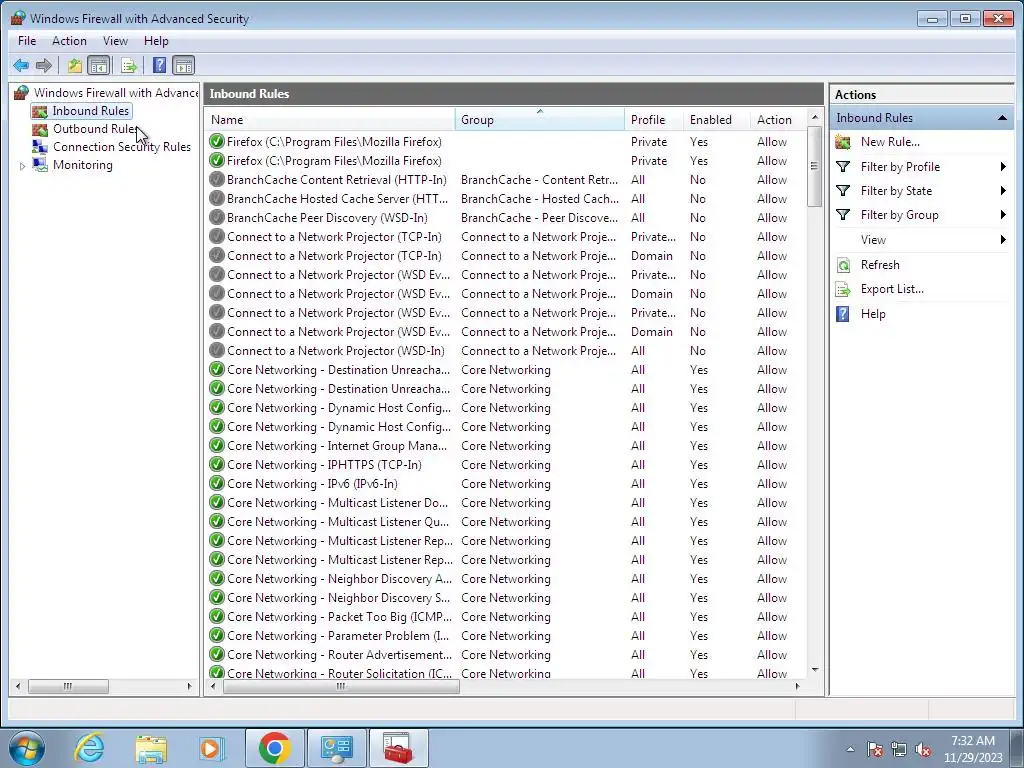Click the rules list vertical scrollbar thumb

814,166
